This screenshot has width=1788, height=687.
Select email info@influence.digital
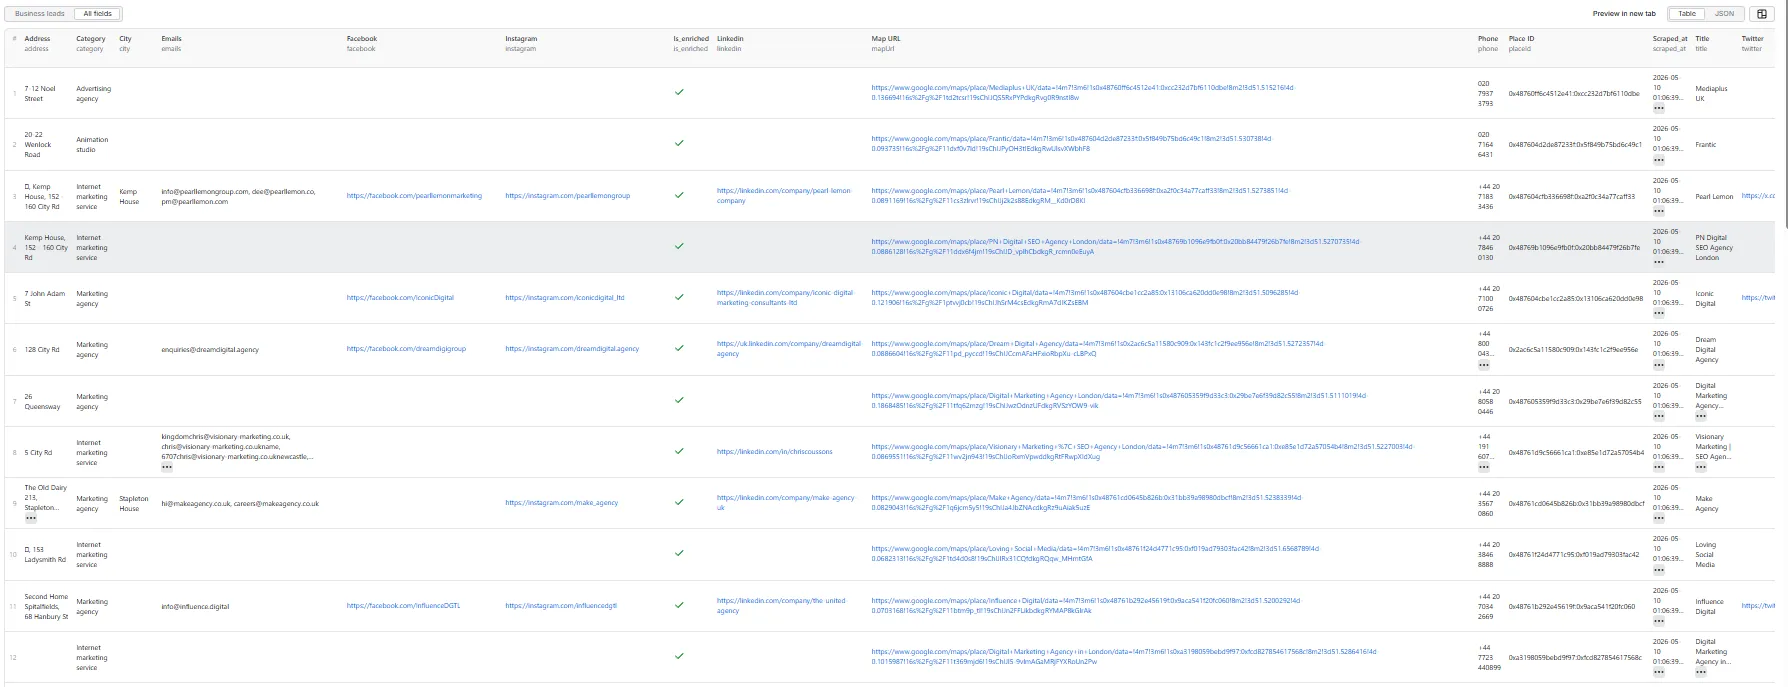195,606
